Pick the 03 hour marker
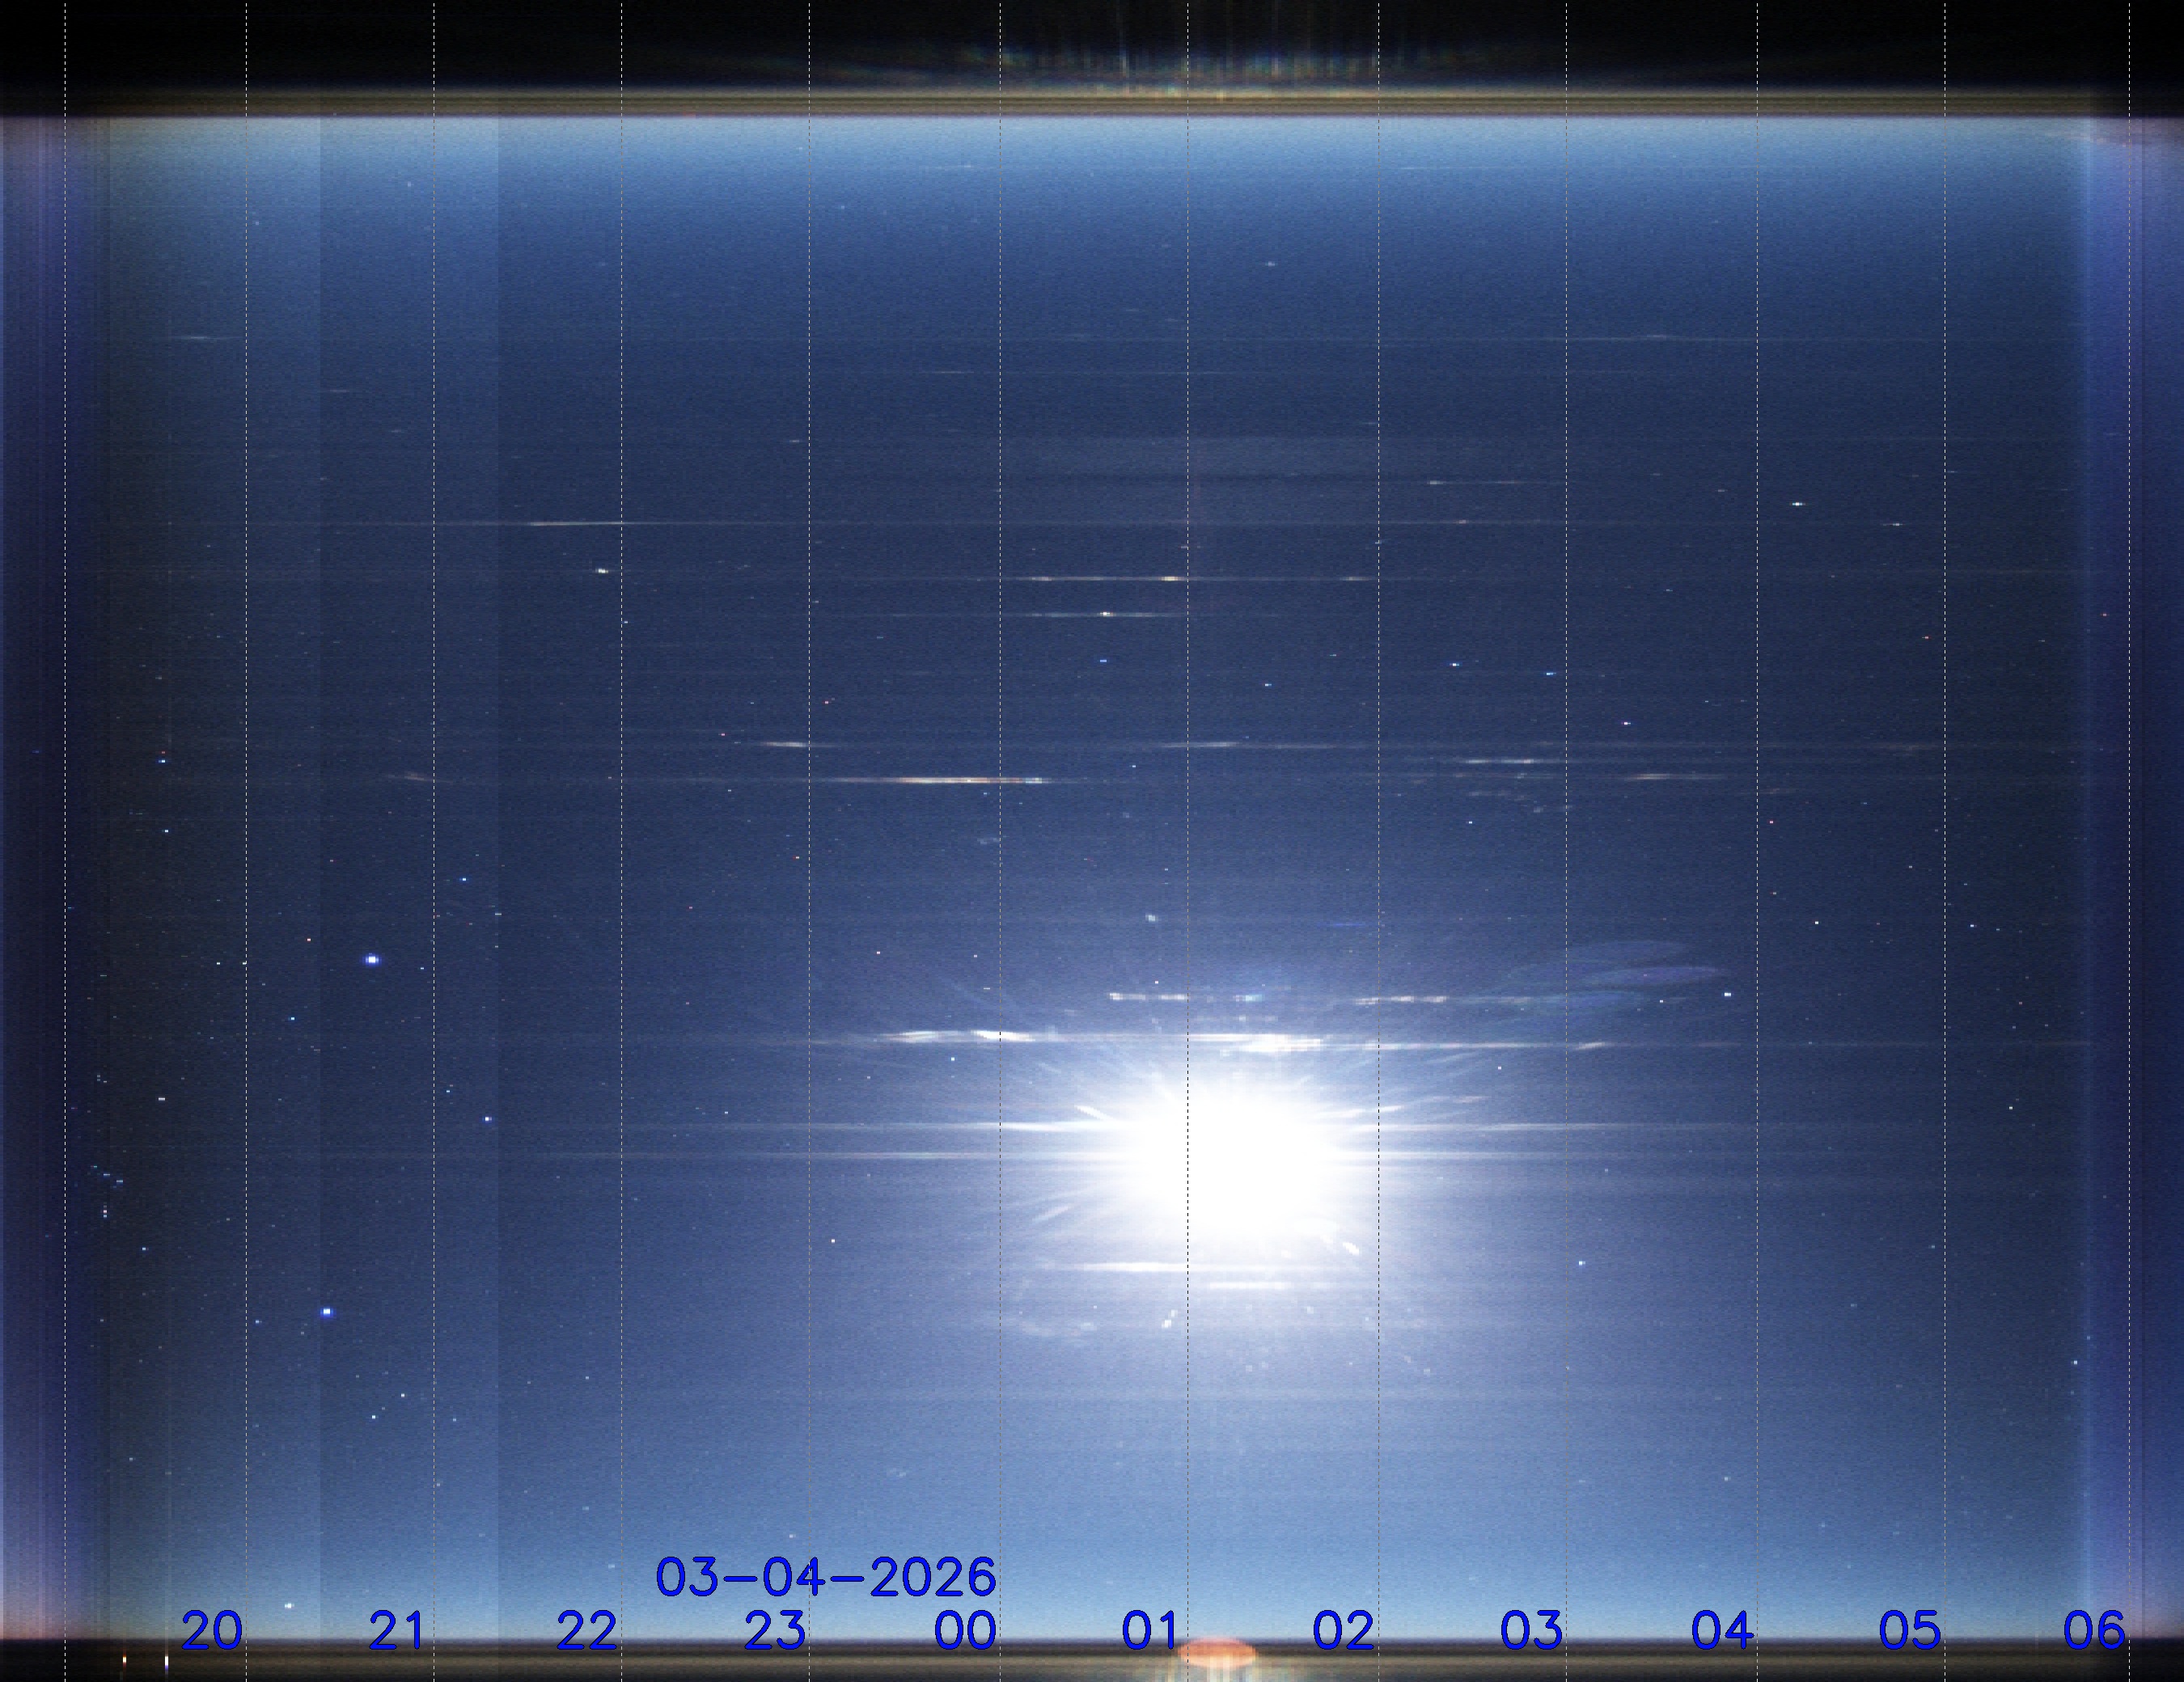The height and width of the screenshot is (1682, 2184). [x=1531, y=1631]
